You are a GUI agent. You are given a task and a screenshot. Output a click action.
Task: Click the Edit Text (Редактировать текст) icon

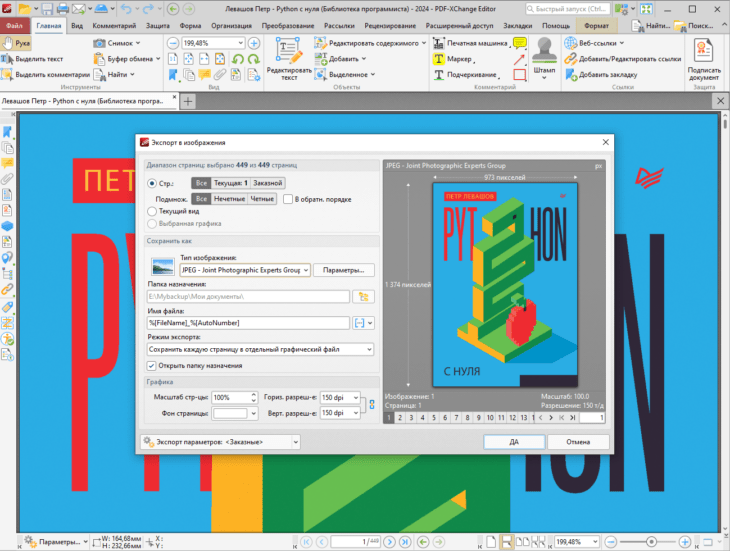(x=289, y=59)
